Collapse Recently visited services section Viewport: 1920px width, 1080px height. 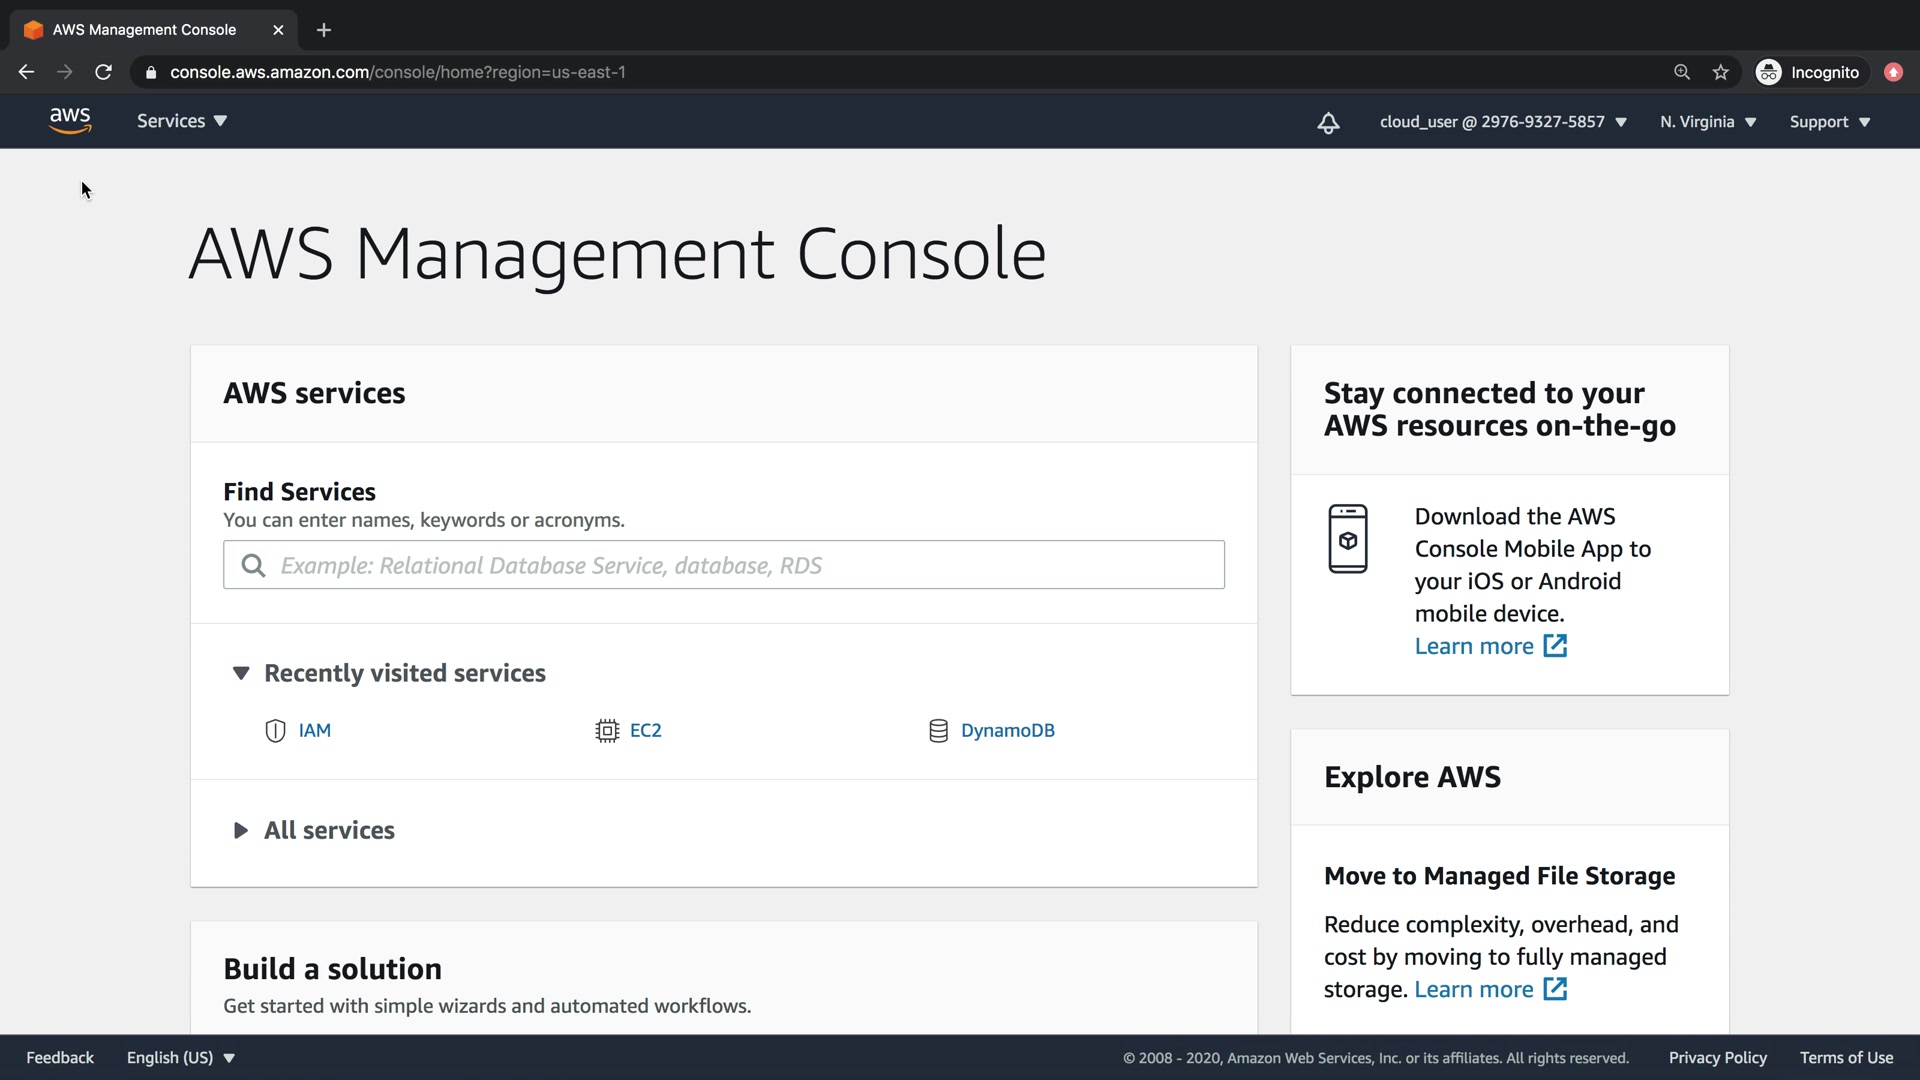point(241,673)
